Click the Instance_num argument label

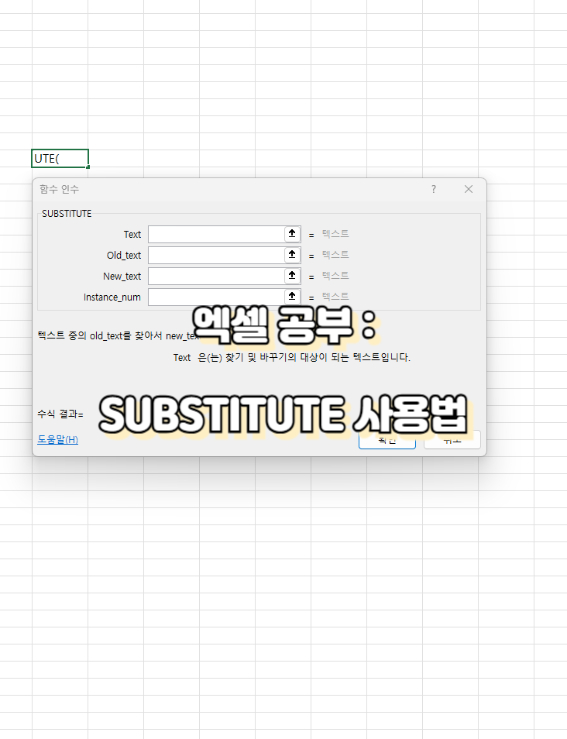coord(112,297)
